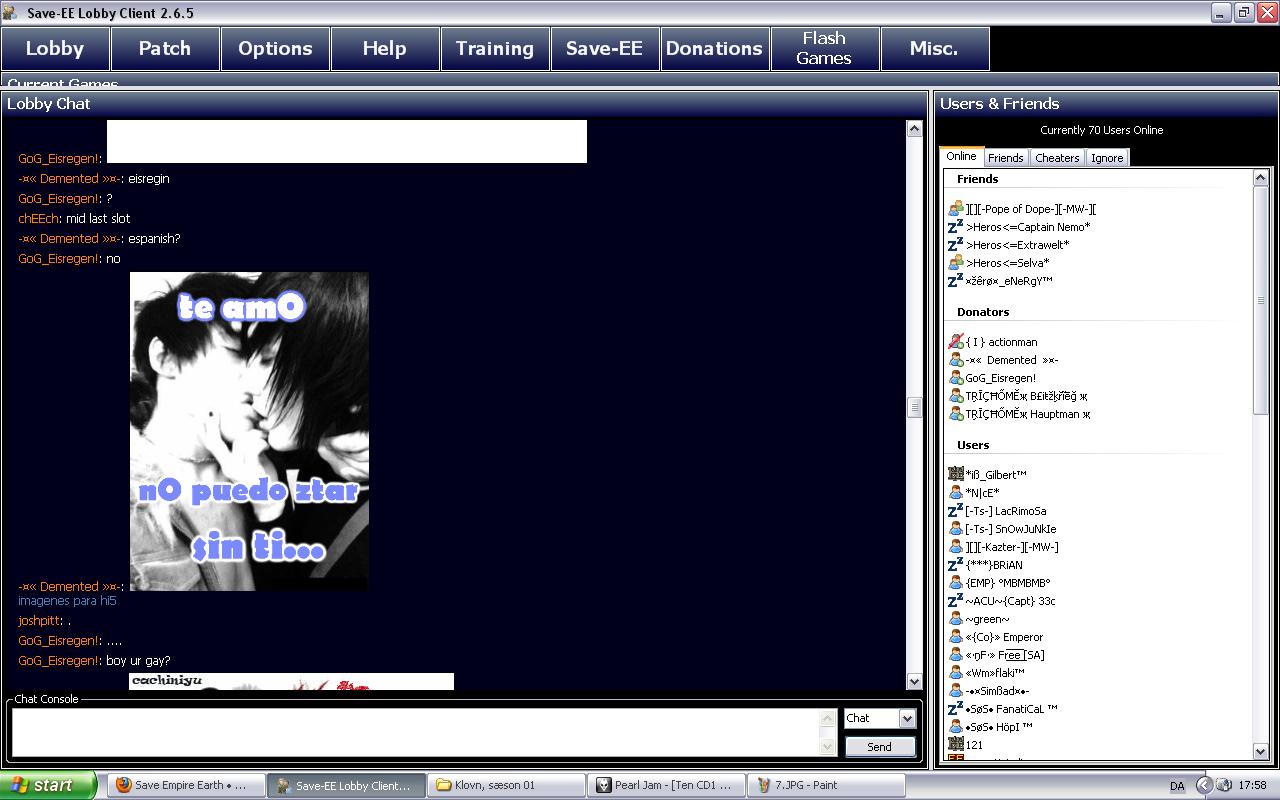Click the castle icon next to user 121
Viewport: 1280px width, 800px height.
tap(955, 744)
